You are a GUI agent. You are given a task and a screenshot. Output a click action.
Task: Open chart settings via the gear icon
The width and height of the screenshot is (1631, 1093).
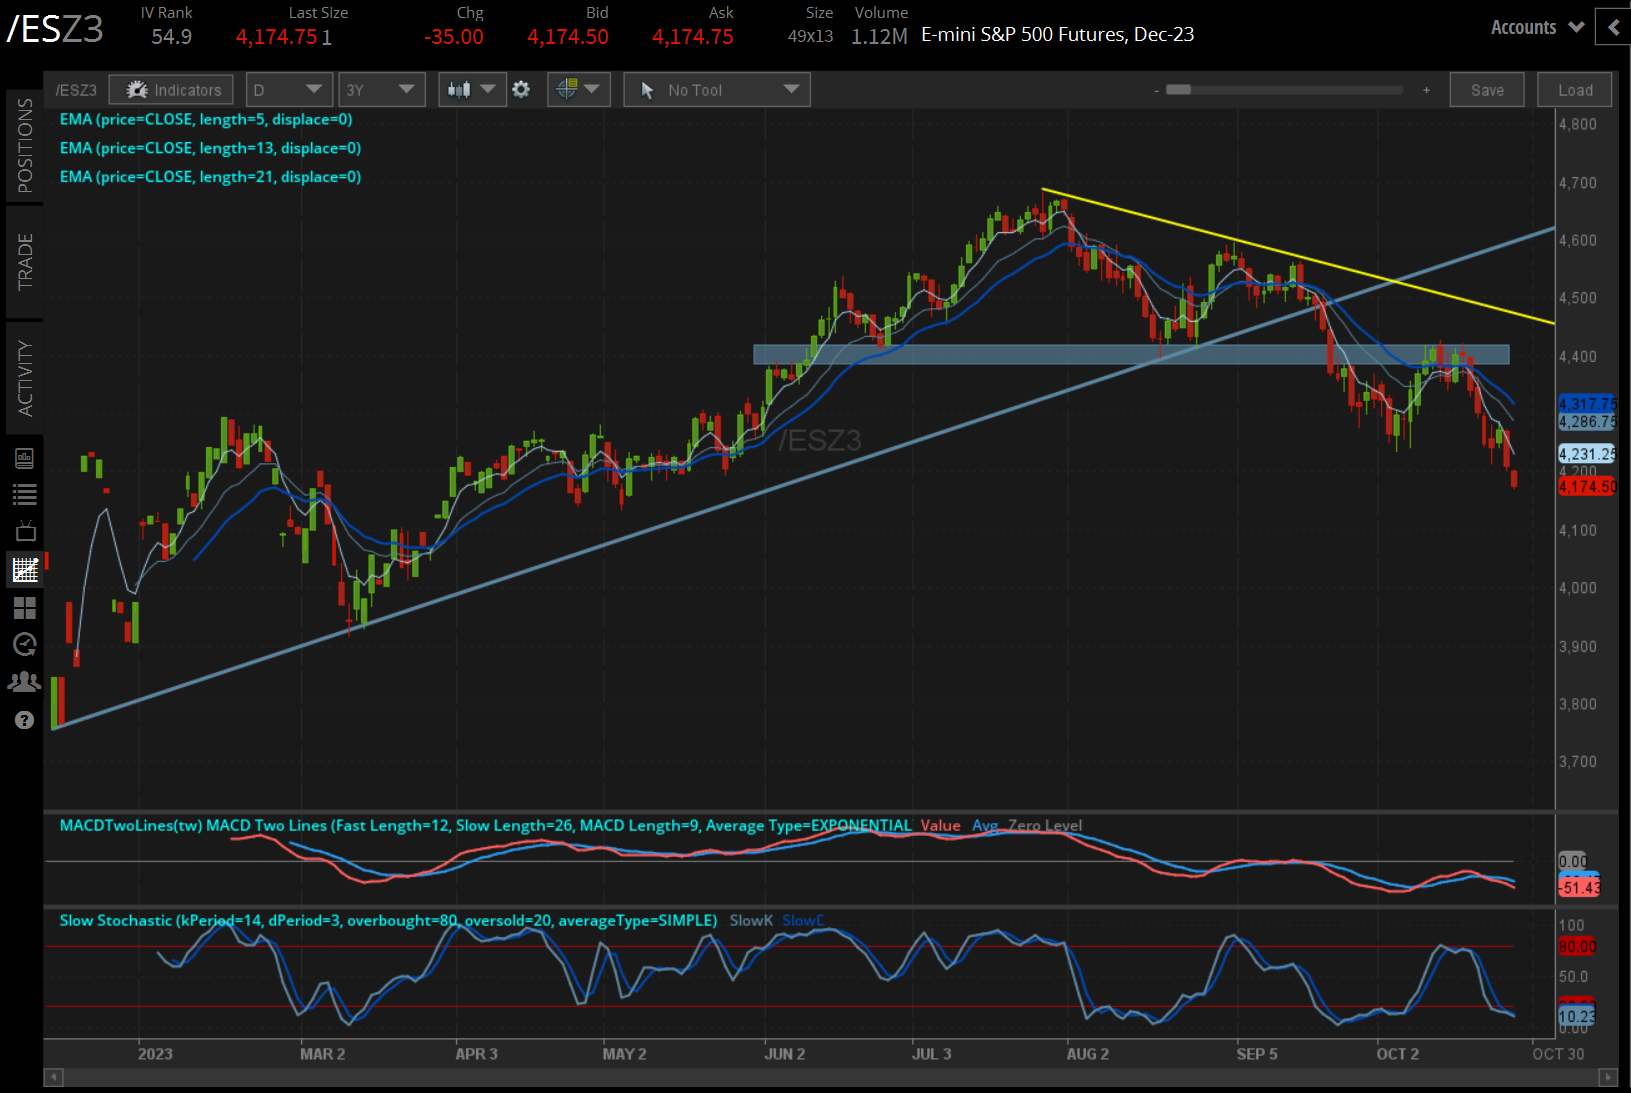pyautogui.click(x=521, y=89)
